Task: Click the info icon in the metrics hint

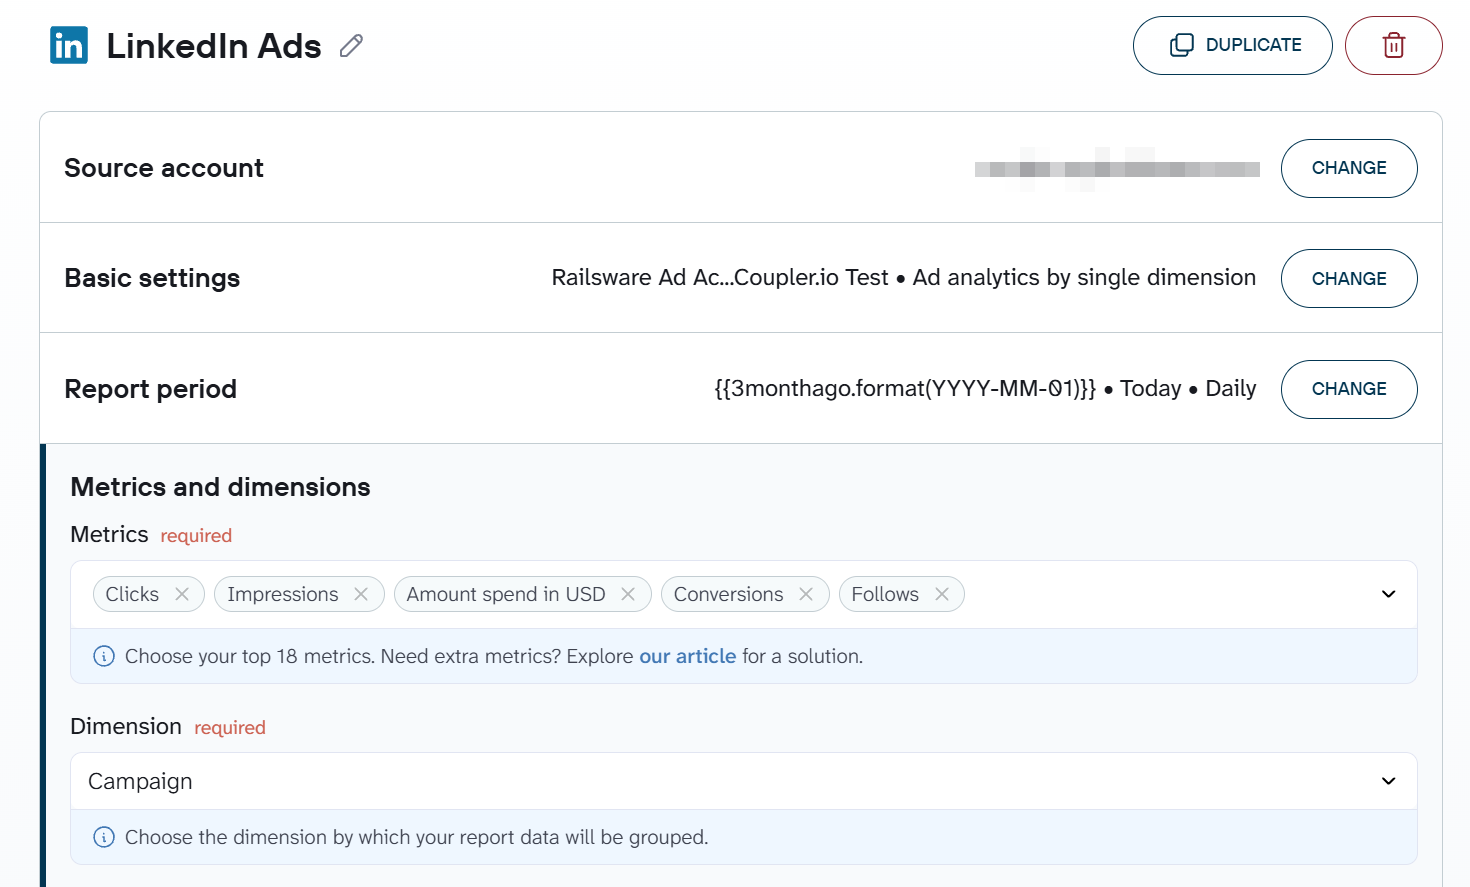Action: tap(104, 656)
